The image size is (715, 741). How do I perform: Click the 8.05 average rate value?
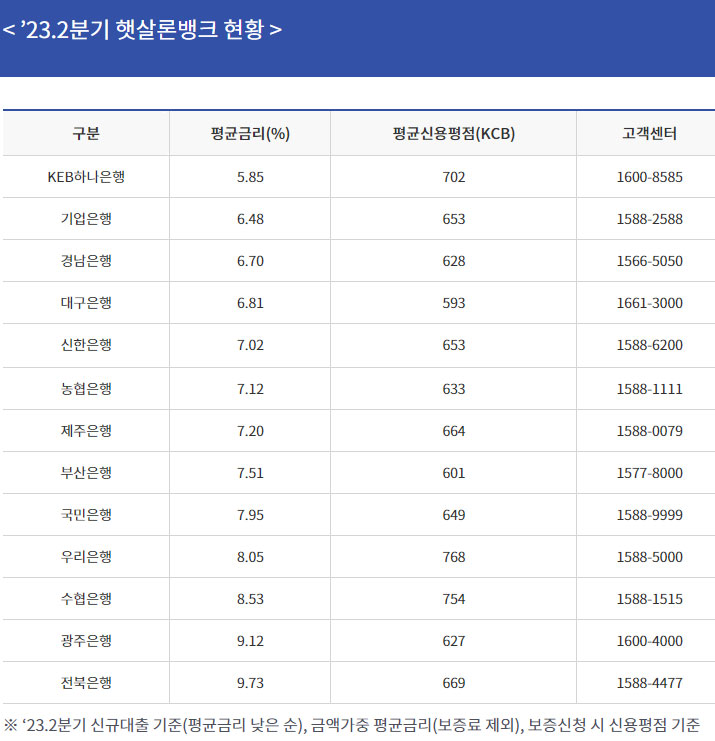[250, 557]
